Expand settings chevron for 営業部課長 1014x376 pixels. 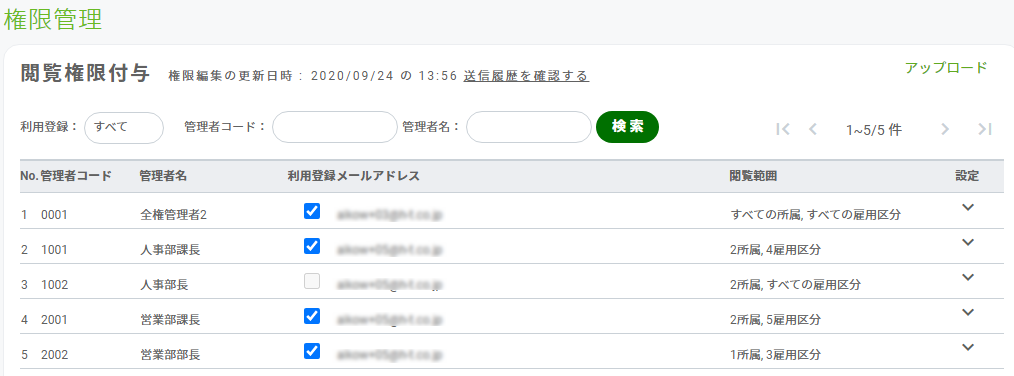[967, 312]
